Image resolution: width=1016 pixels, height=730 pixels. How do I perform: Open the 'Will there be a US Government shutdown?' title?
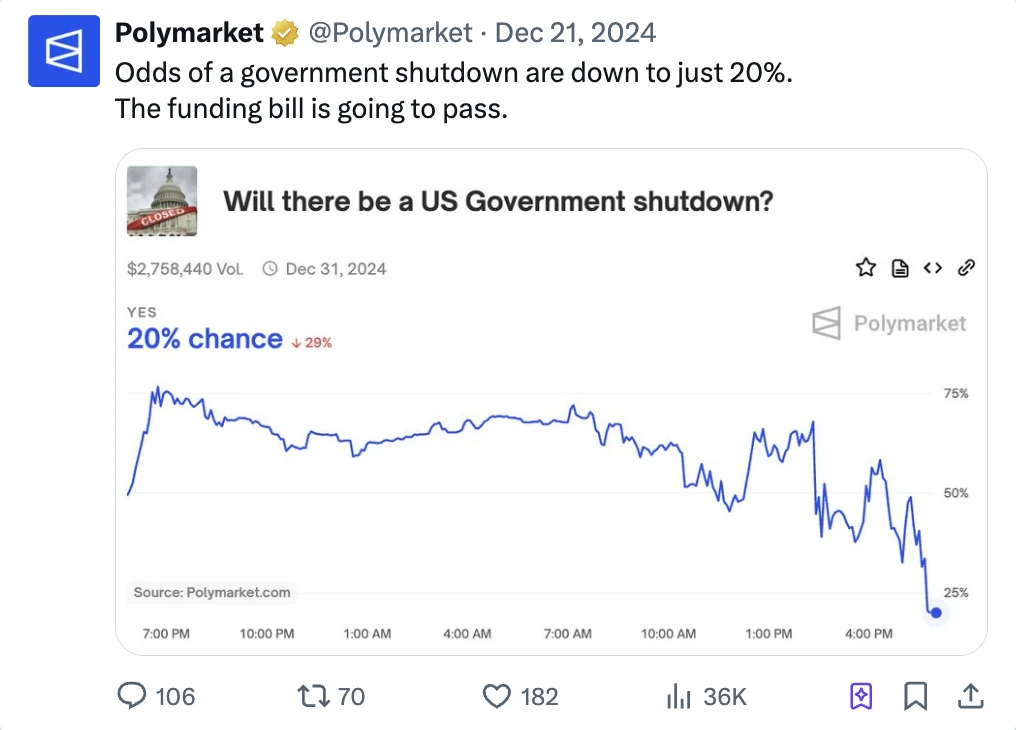(498, 201)
